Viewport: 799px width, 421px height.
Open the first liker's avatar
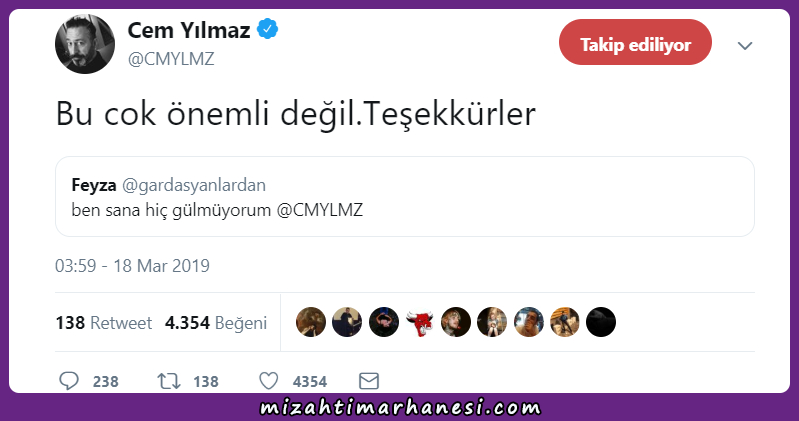(x=311, y=322)
